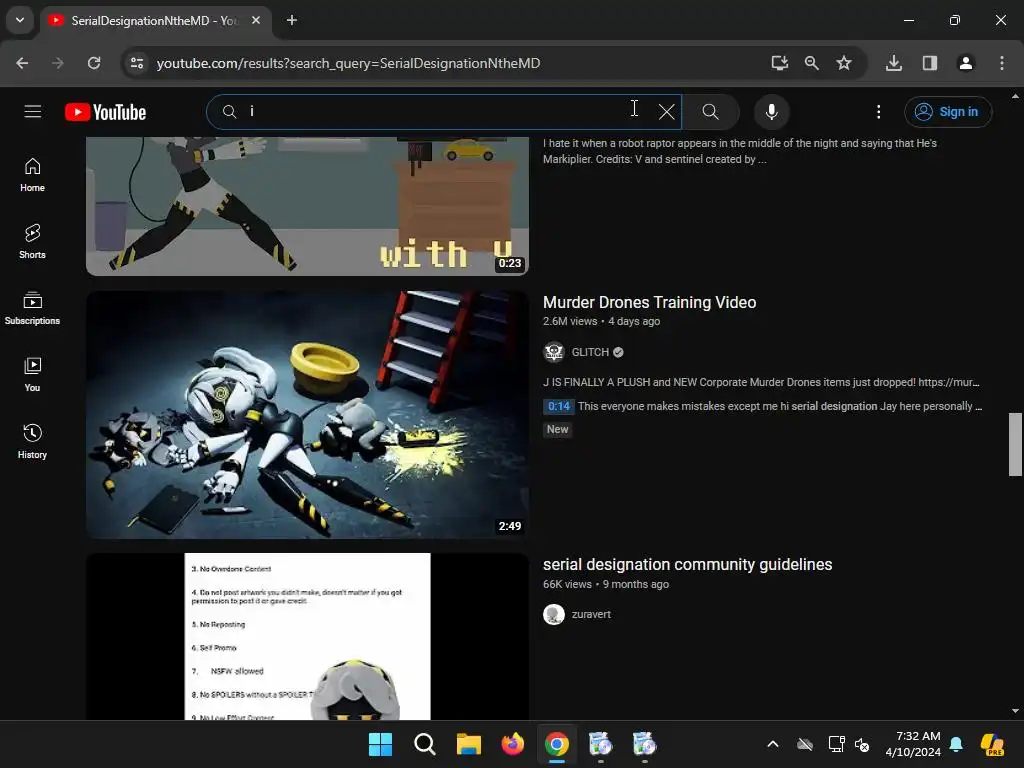Open a new tab with plus button
The width and height of the screenshot is (1024, 768).
[292, 20]
